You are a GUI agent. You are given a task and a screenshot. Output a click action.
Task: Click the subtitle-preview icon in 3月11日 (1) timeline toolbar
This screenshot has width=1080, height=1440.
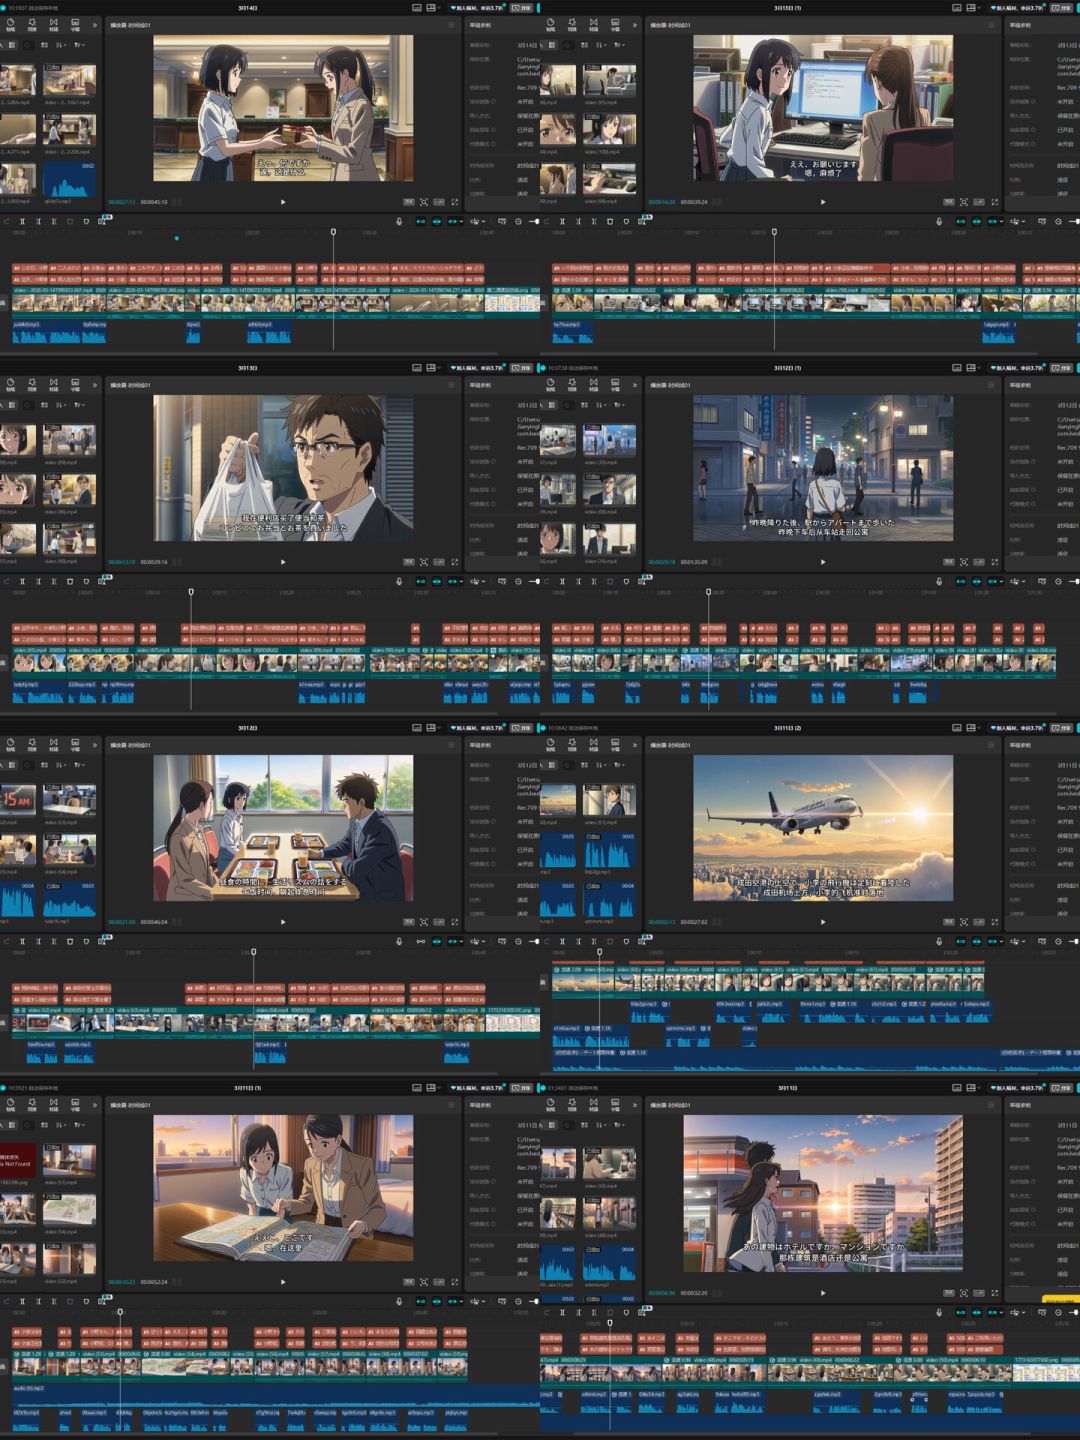click(502, 1301)
